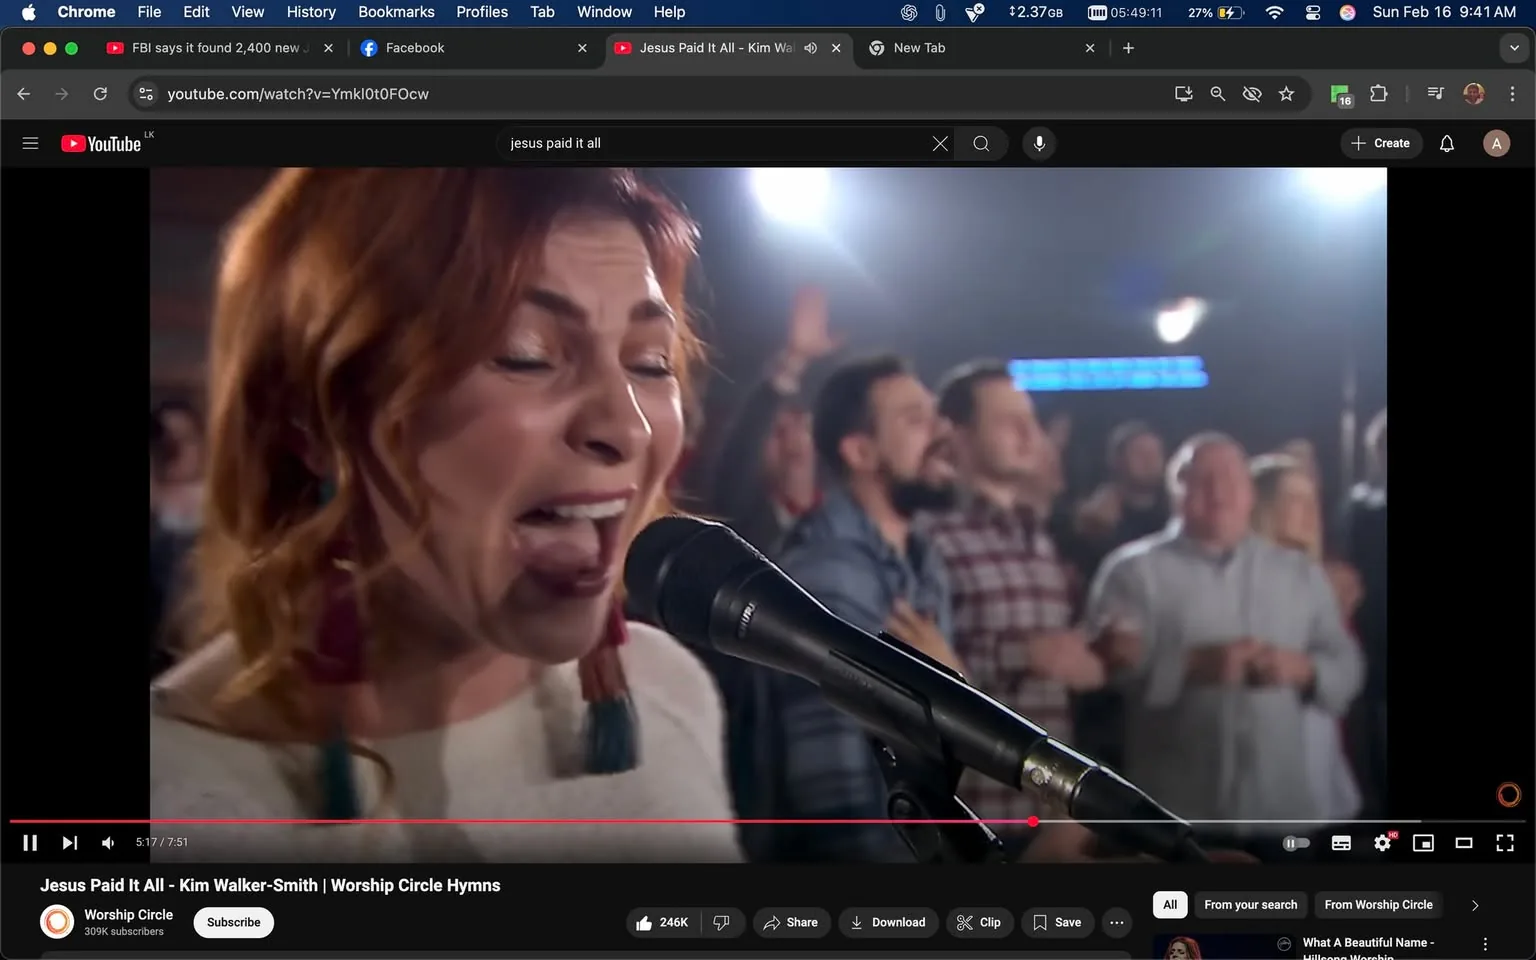Show more filter chips with the right arrow
This screenshot has width=1536, height=960.
1474,905
